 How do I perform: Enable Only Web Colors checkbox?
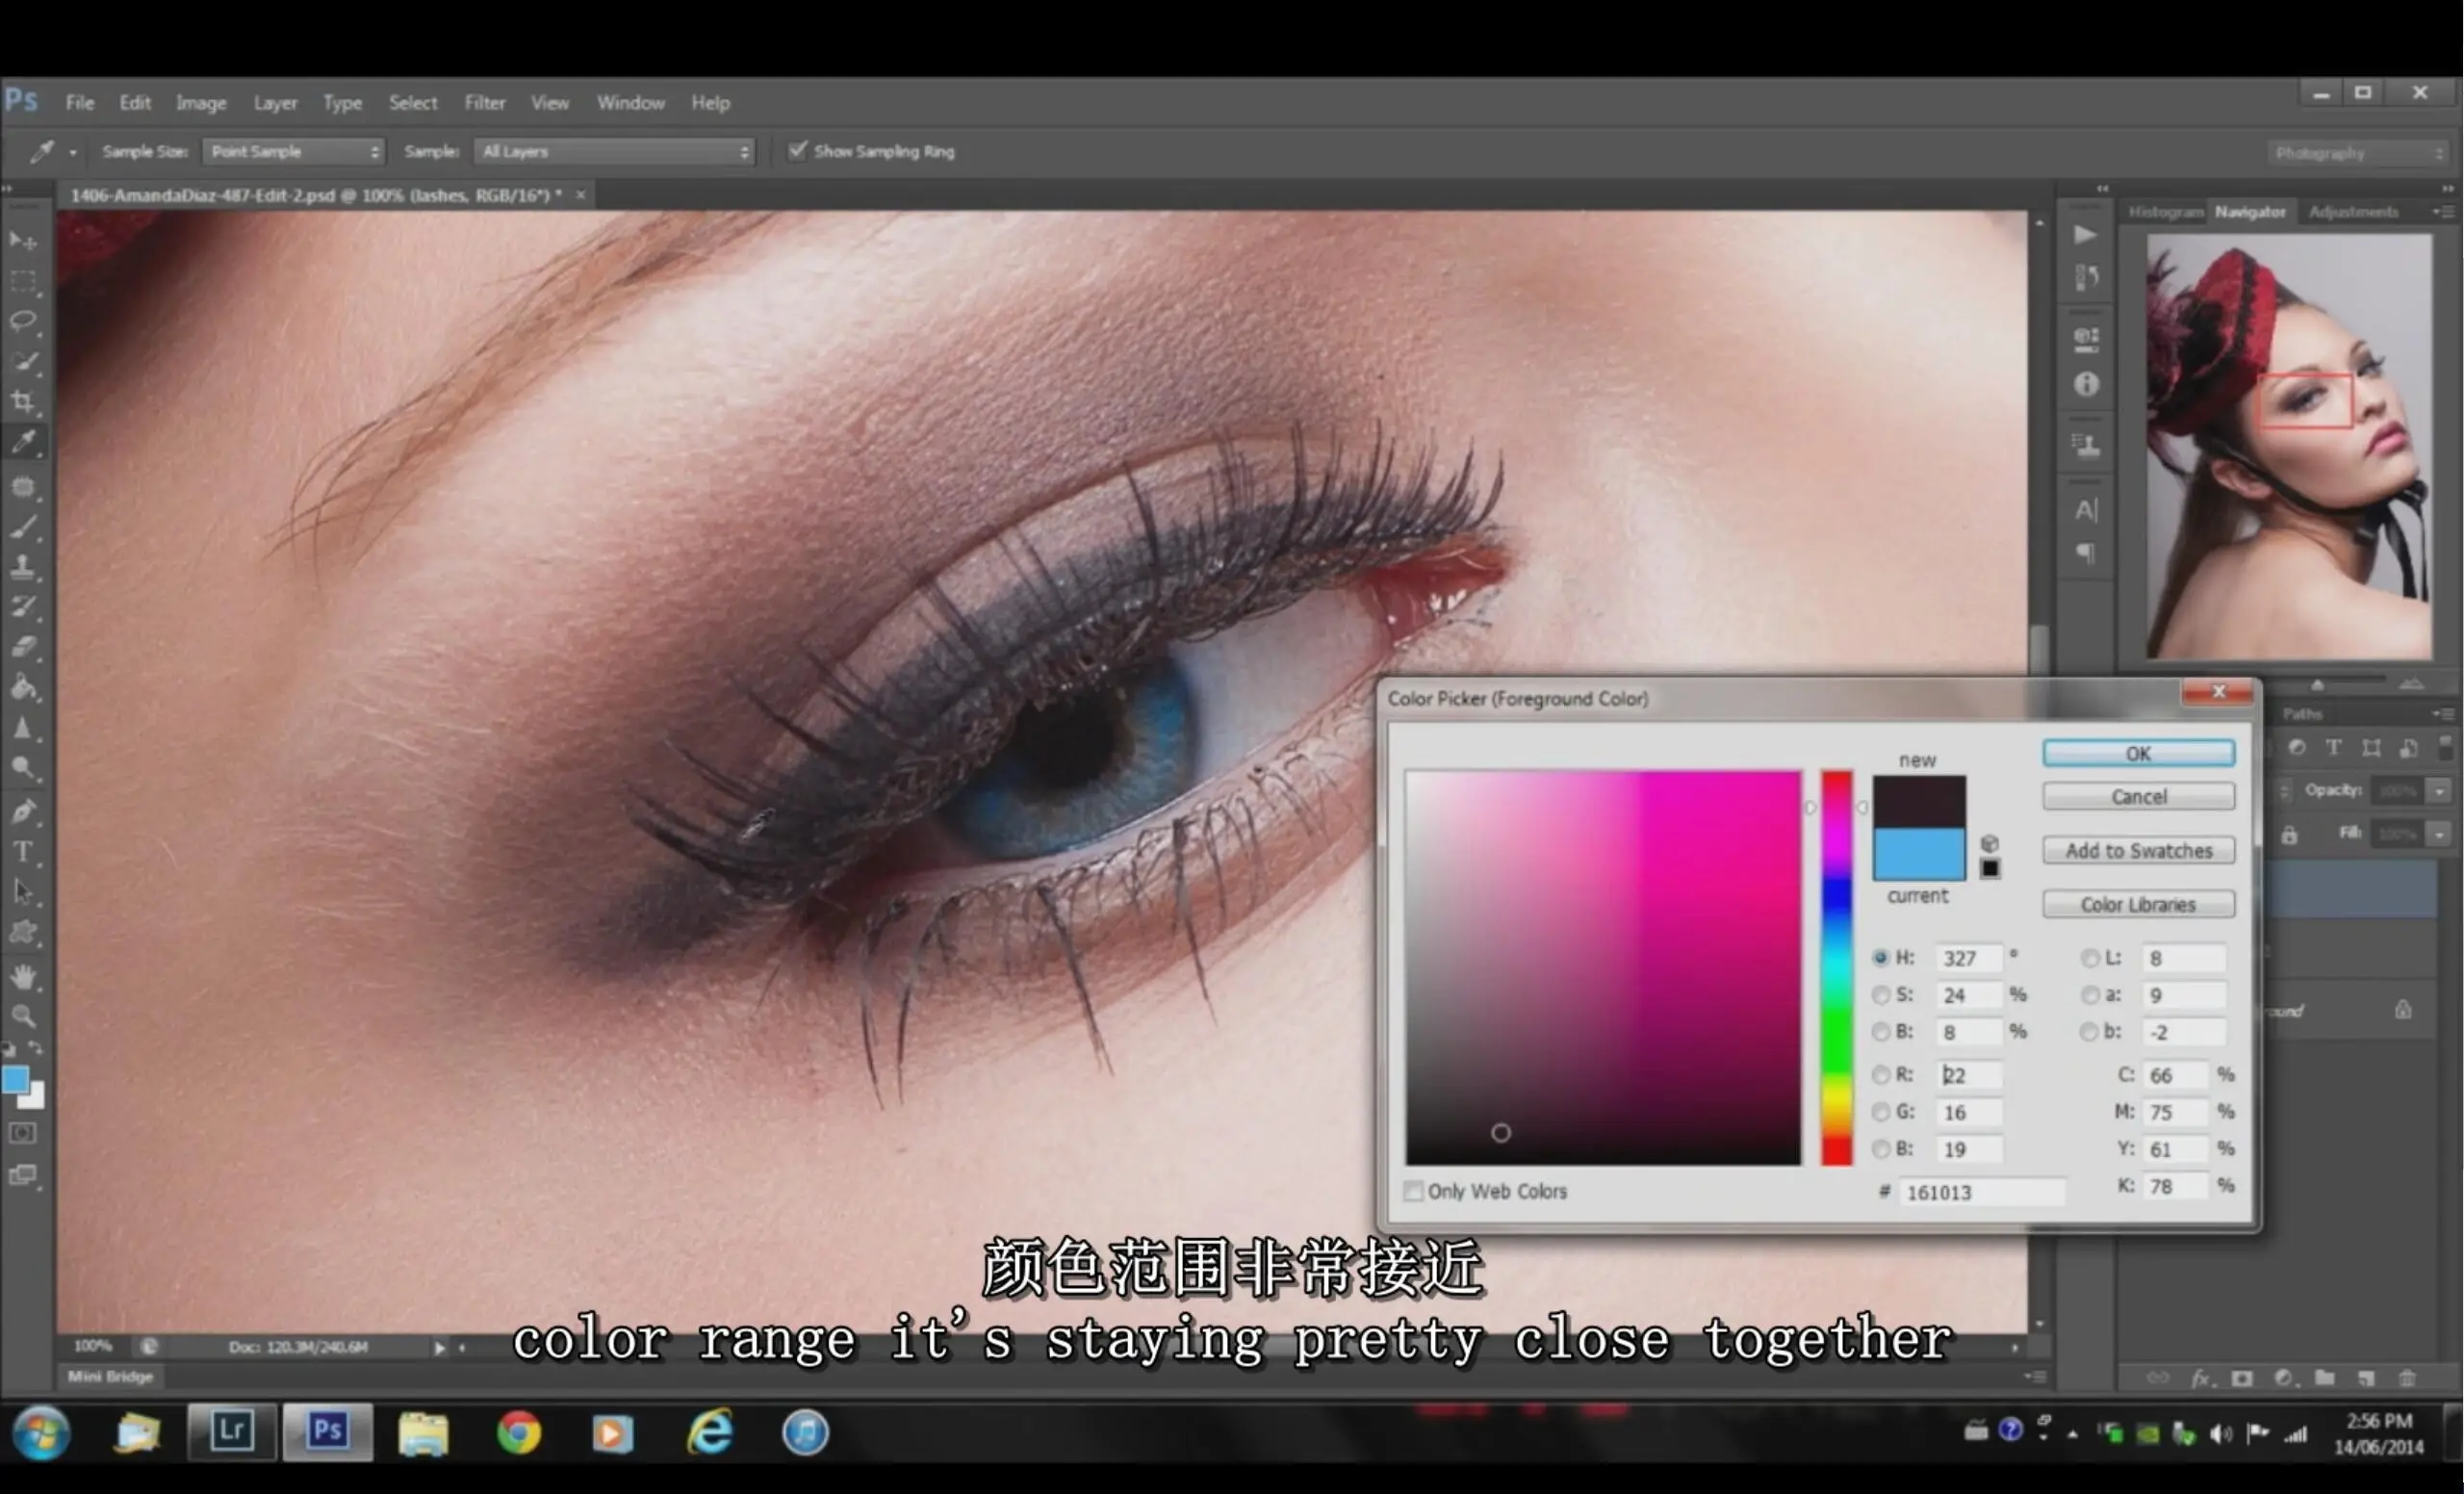[1413, 1191]
